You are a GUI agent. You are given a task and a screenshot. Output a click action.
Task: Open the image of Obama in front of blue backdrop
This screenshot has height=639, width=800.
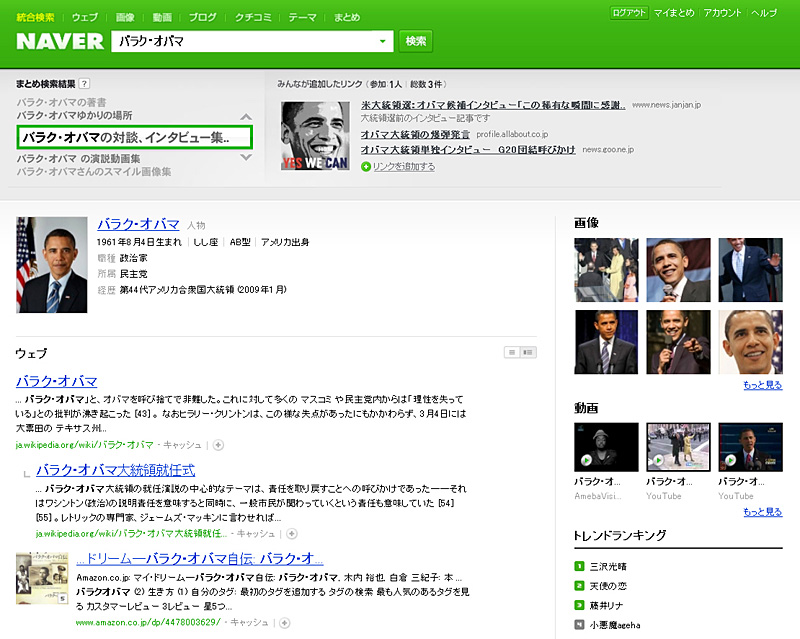606,342
